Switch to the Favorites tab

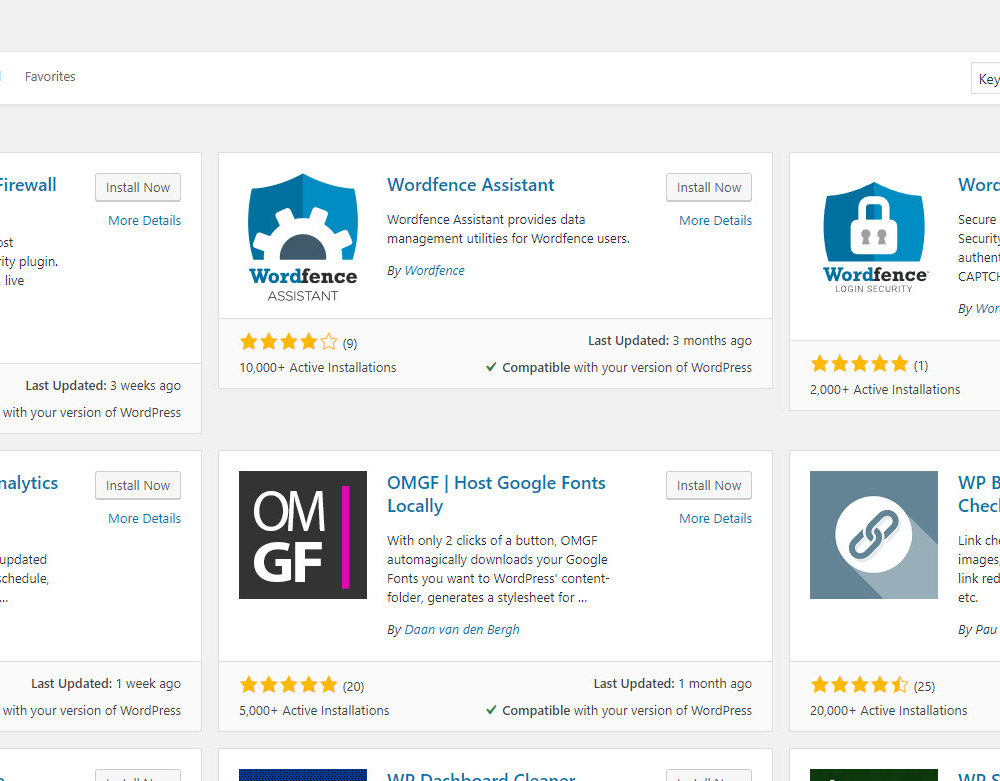50,77
